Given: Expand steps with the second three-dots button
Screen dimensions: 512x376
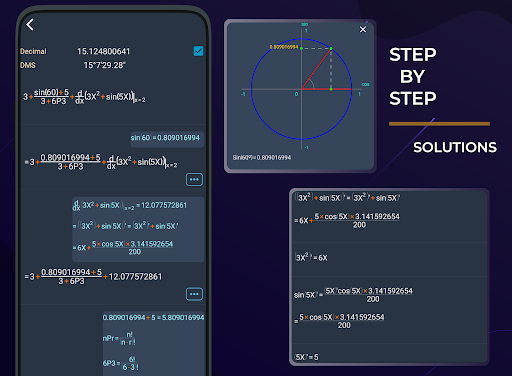Looking at the screenshot, I should (194, 294).
